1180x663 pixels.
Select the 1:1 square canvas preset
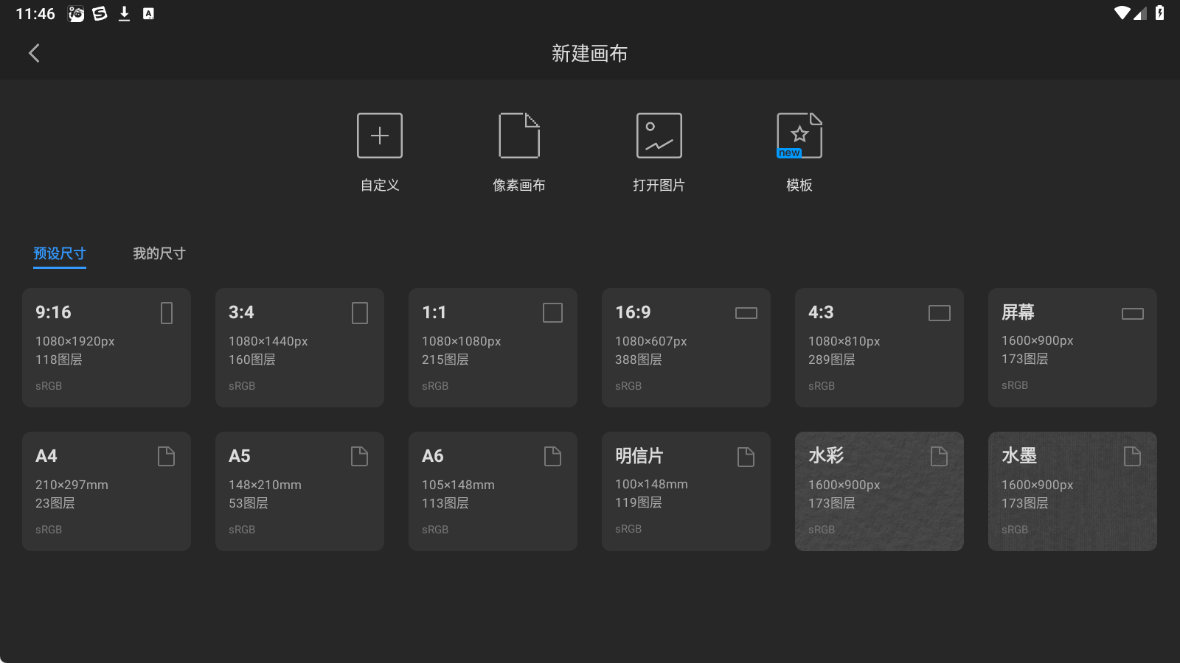(x=492, y=347)
